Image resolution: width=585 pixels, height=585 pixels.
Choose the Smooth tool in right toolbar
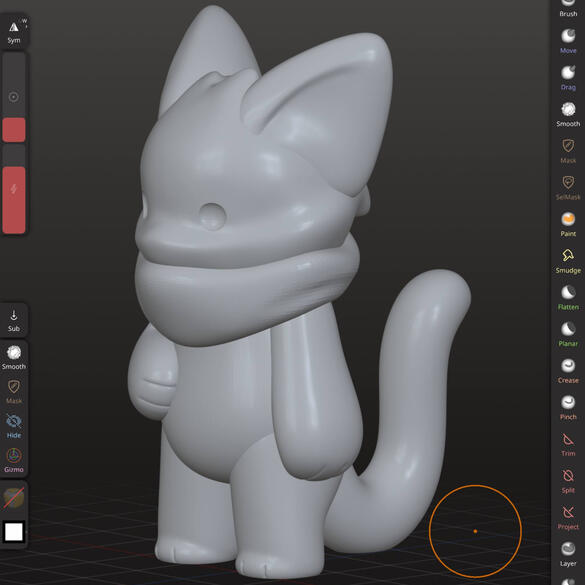coord(568,114)
